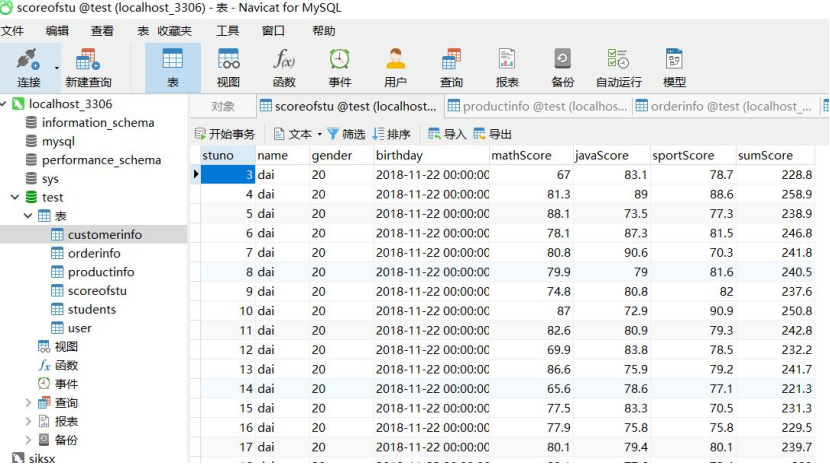The width and height of the screenshot is (830, 464).
Task: Select the Table (表) toolbar icon
Action: pos(173,68)
